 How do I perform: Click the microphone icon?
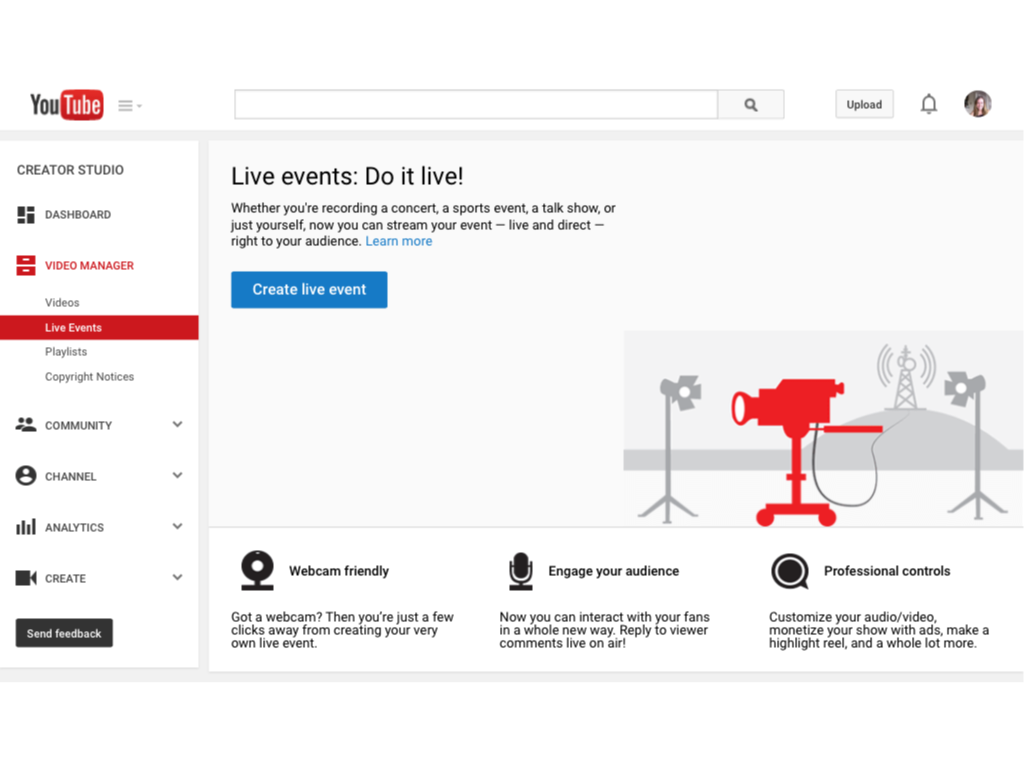(x=520, y=571)
